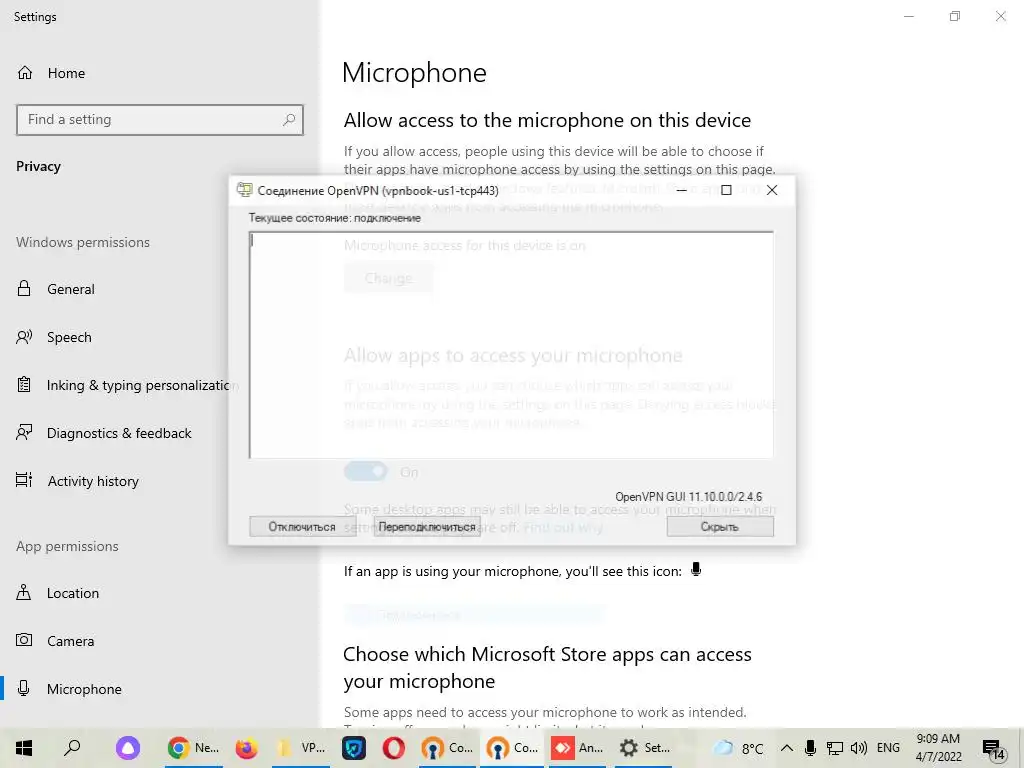Open the Windows Start menu
This screenshot has width=1024, height=768.
coord(24,748)
